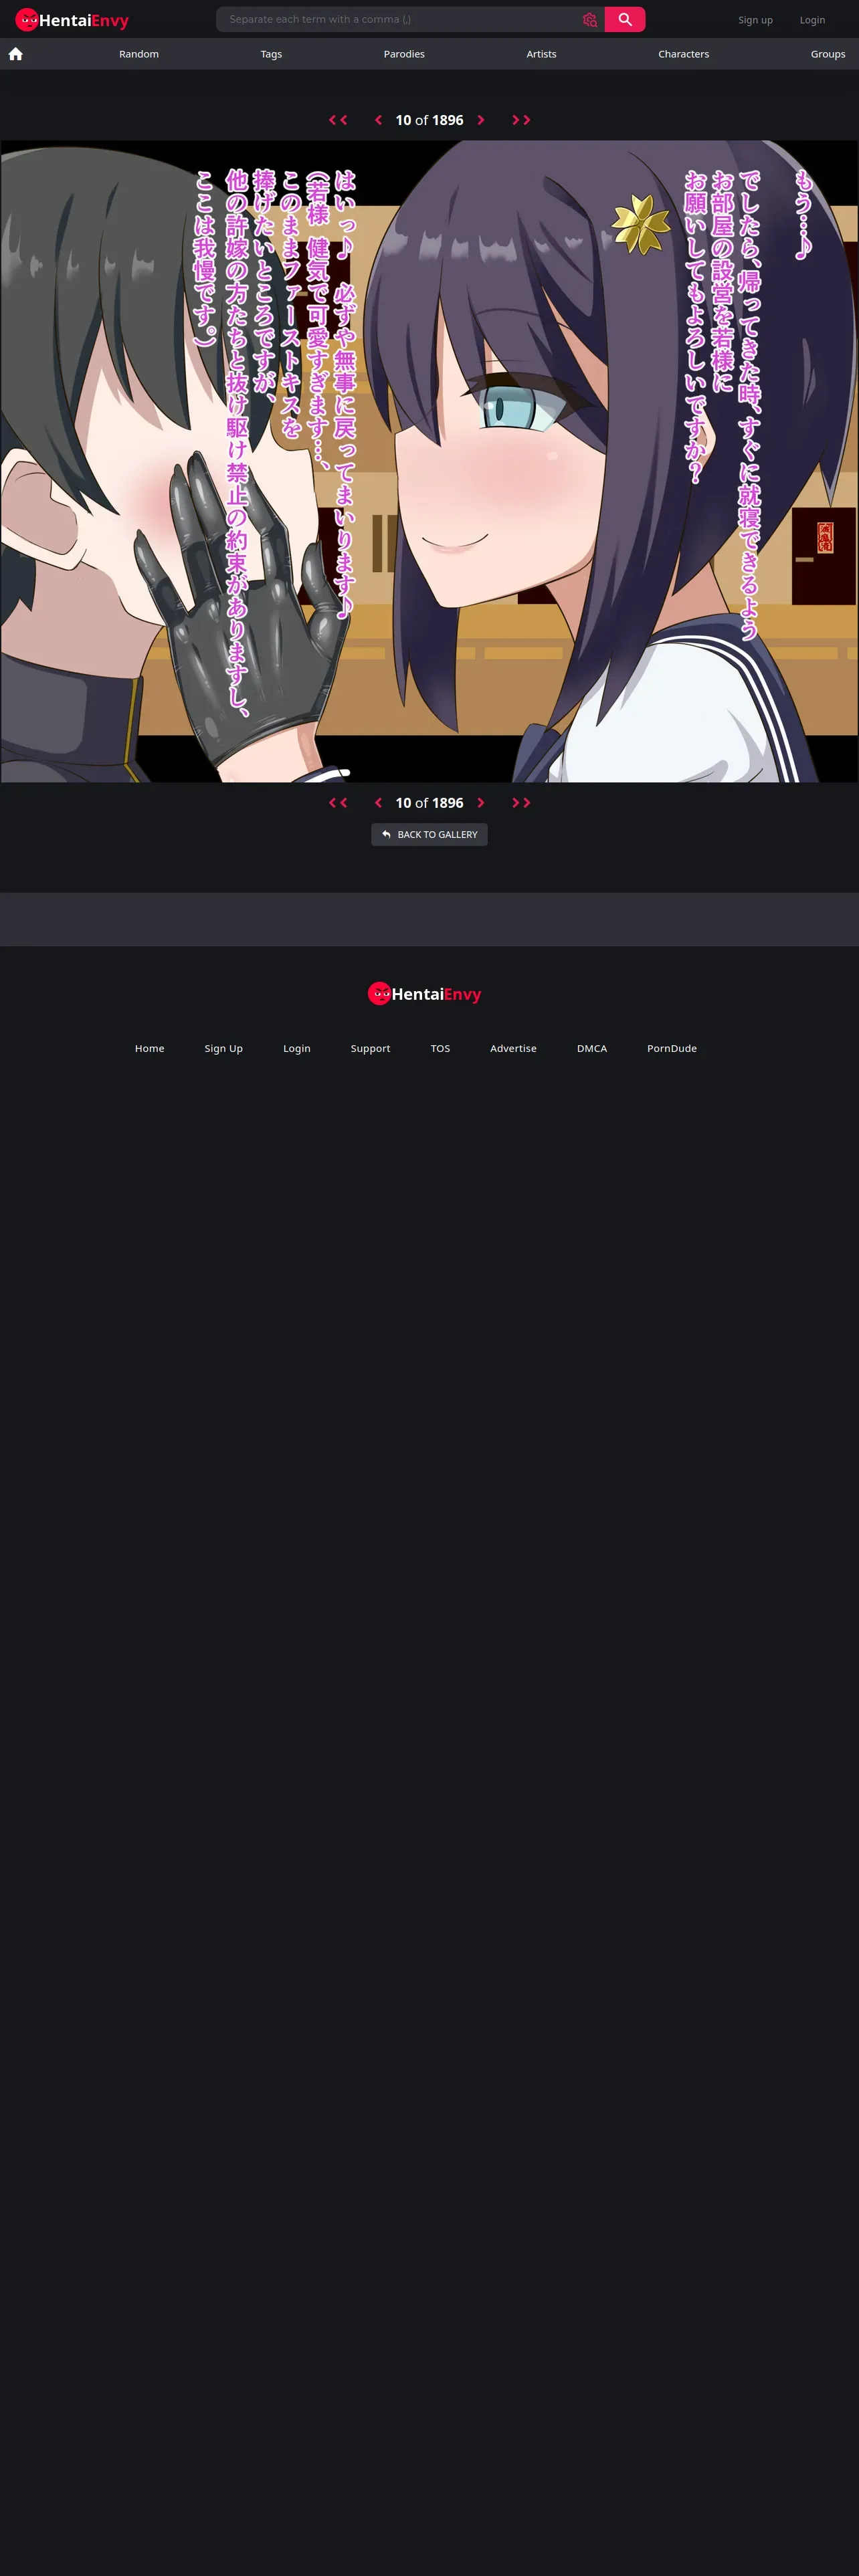
Task: Open the footer DMCA link
Action: coord(592,1048)
